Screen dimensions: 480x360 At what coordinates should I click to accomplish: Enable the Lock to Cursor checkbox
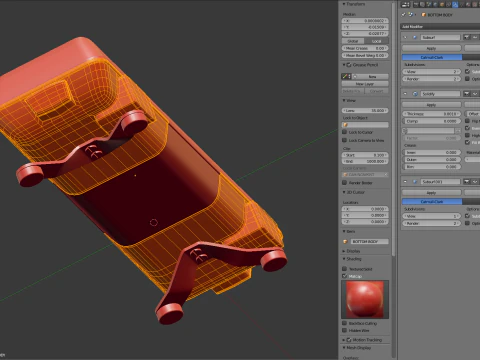[345, 132]
